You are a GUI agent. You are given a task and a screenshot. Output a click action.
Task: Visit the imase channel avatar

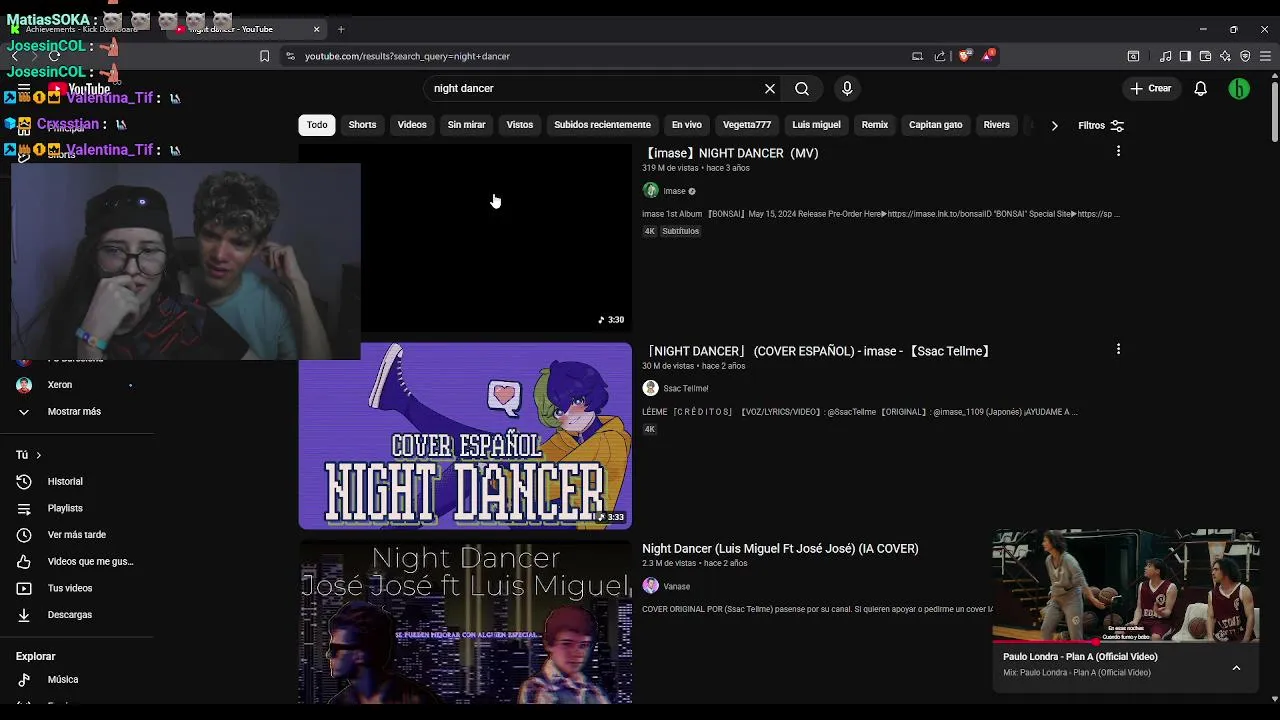650,191
